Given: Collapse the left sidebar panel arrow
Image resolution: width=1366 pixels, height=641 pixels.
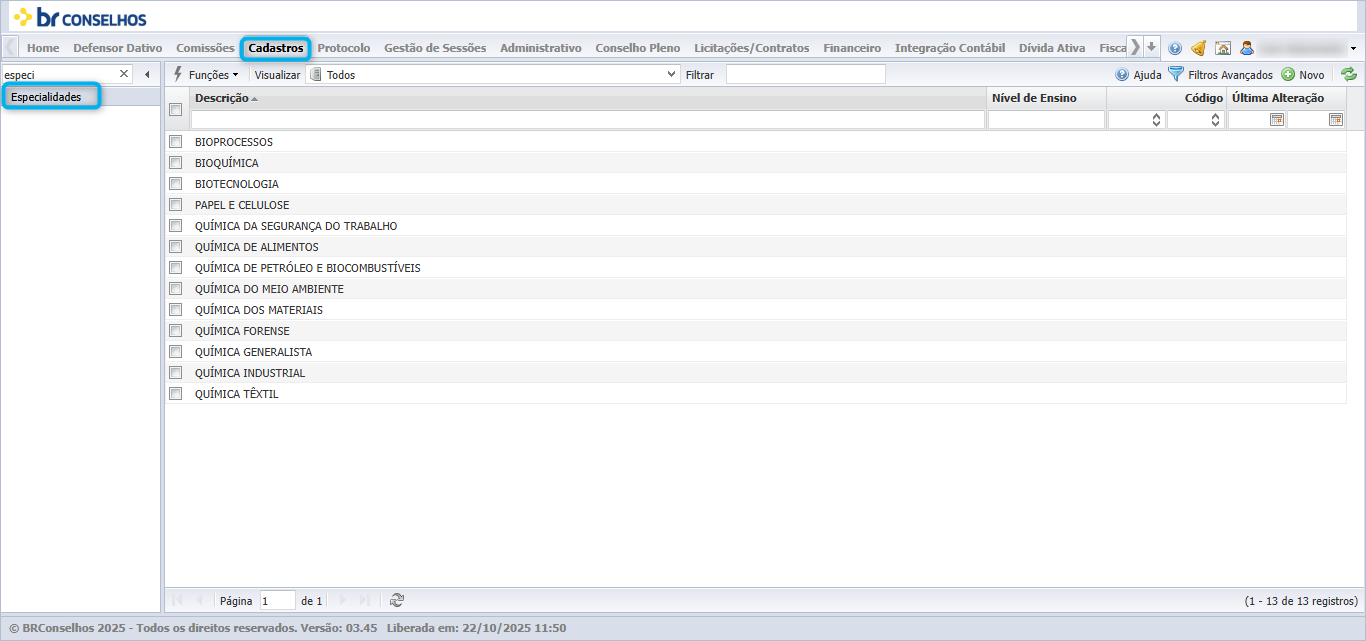Looking at the screenshot, I should pos(148,74).
